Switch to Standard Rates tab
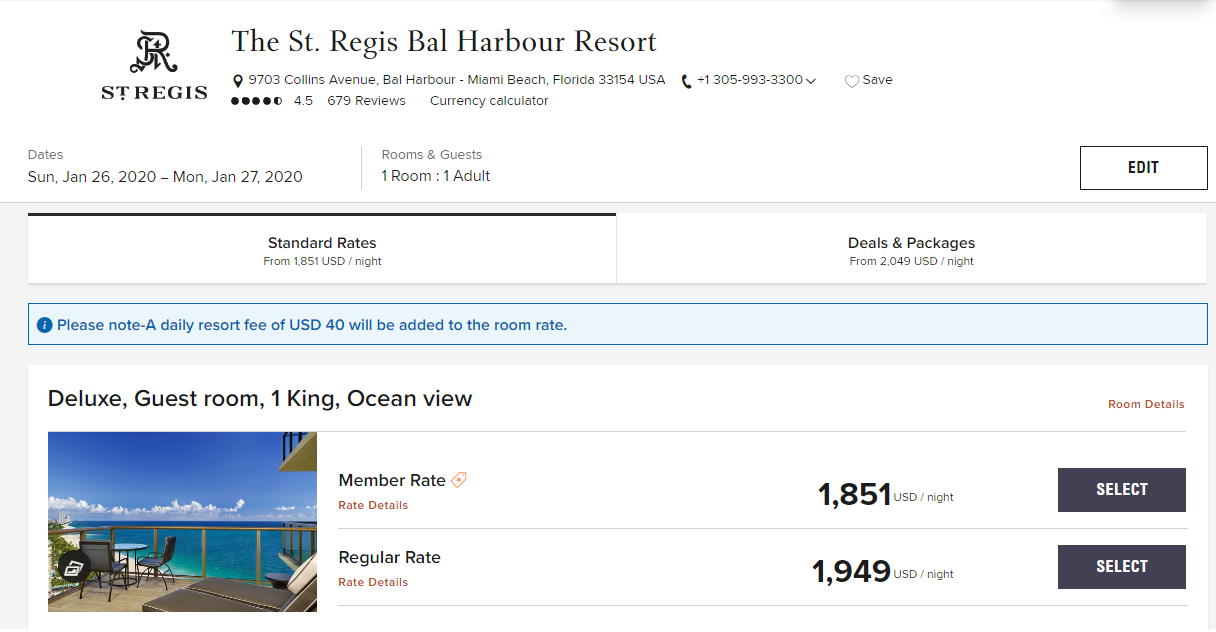Image resolution: width=1216 pixels, height=632 pixels. [x=322, y=251]
